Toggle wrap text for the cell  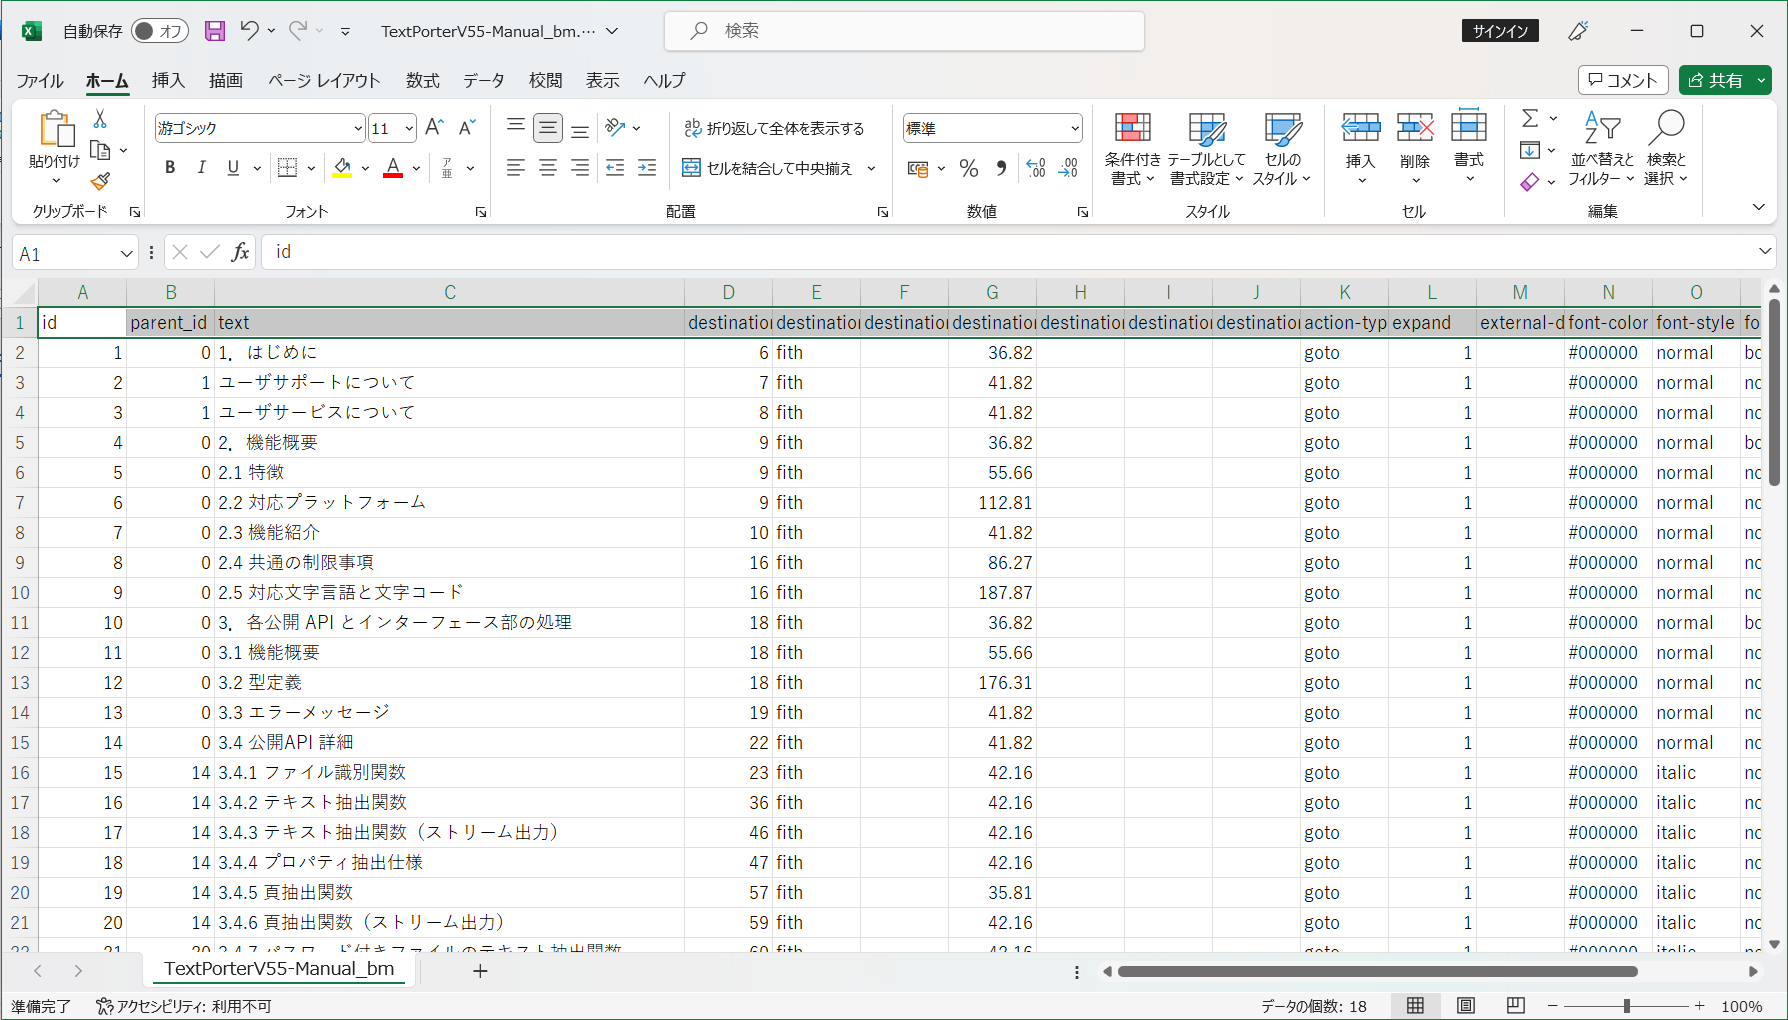click(773, 128)
